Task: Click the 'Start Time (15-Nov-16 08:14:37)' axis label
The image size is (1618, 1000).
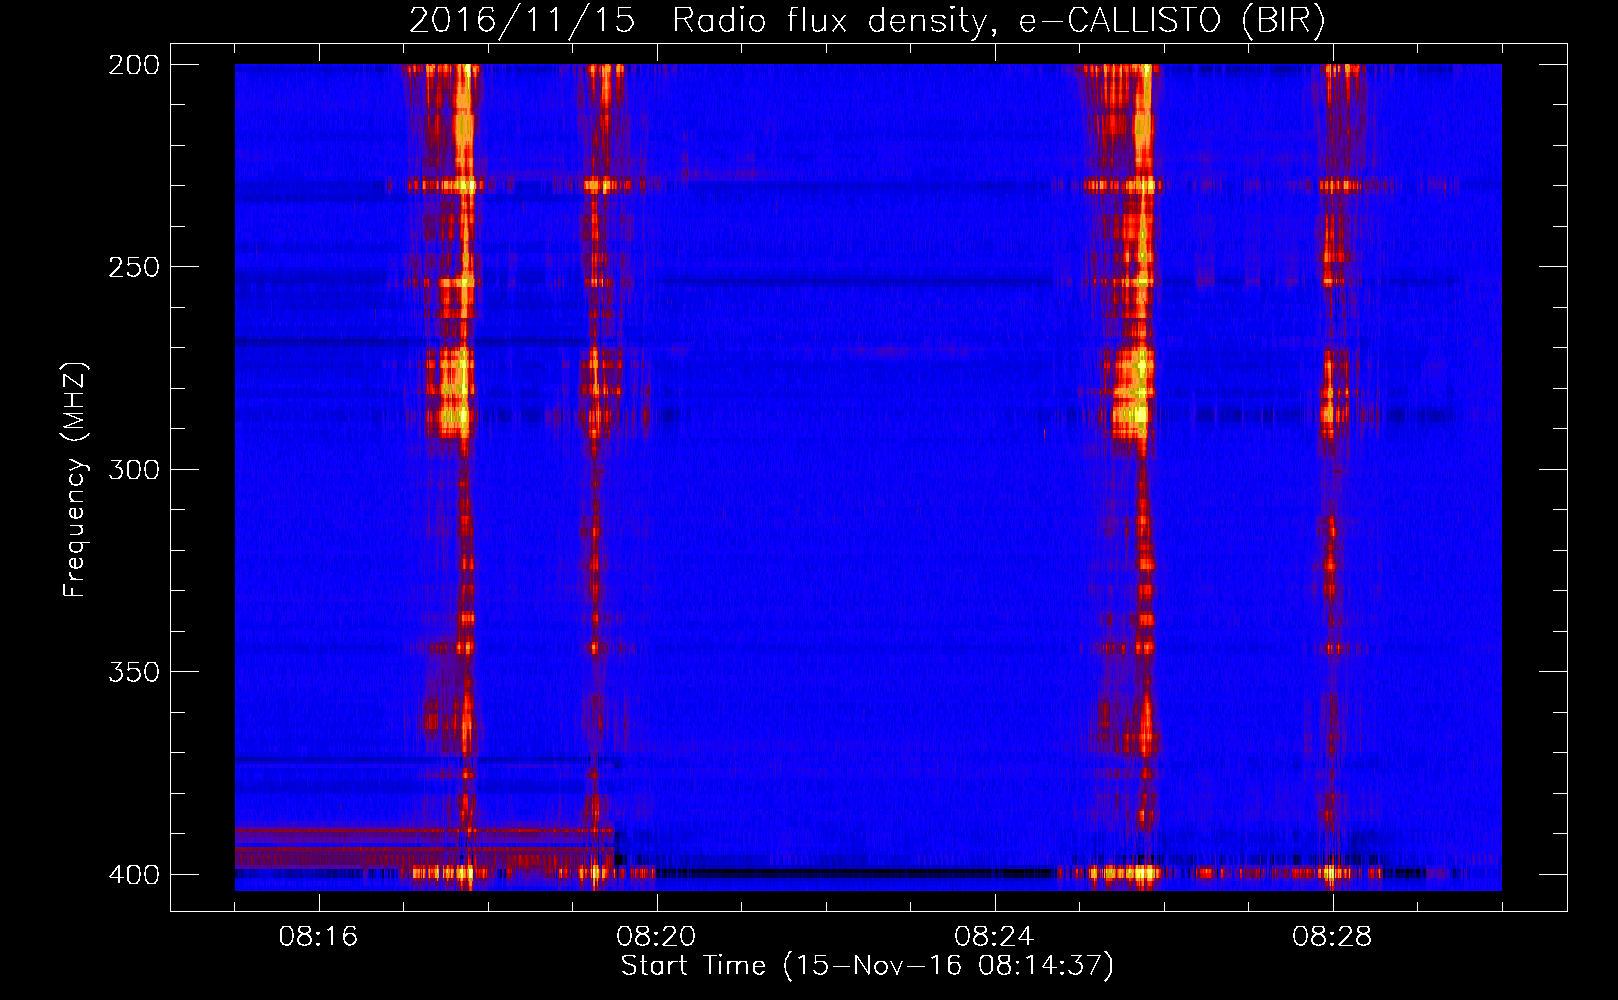Action: (x=867, y=966)
